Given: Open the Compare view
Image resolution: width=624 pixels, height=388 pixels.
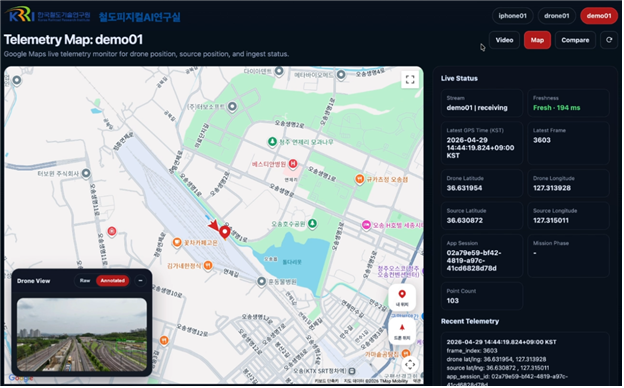Looking at the screenshot, I should 575,40.
